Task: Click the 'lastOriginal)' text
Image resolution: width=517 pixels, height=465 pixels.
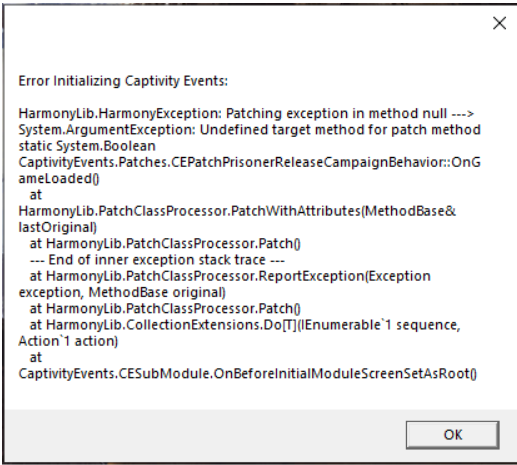Action: coord(57,227)
